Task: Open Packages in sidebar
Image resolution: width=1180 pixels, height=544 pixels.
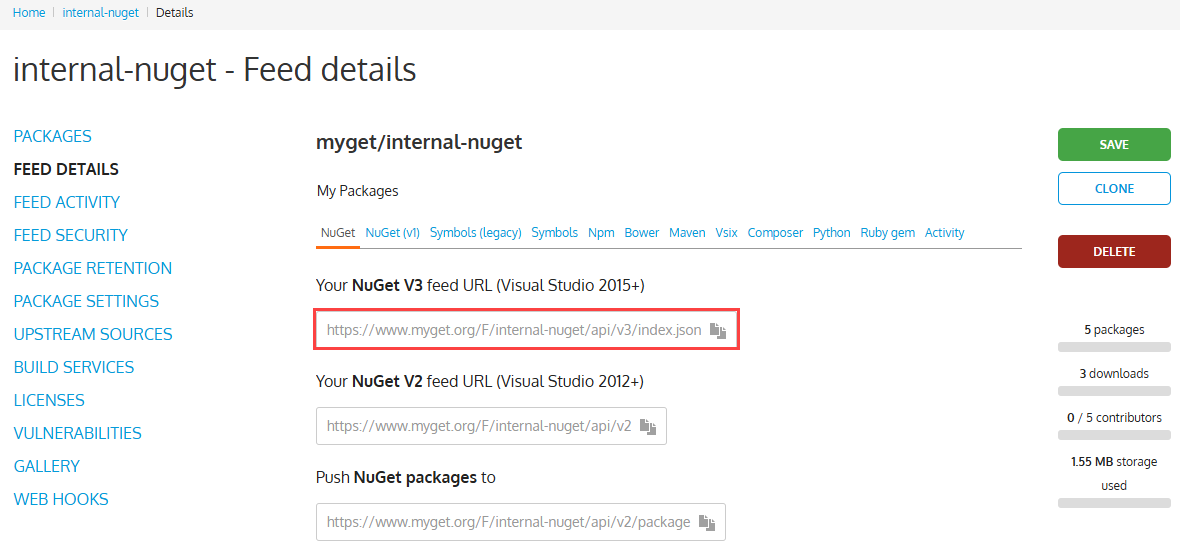Action: pyautogui.click(x=53, y=136)
